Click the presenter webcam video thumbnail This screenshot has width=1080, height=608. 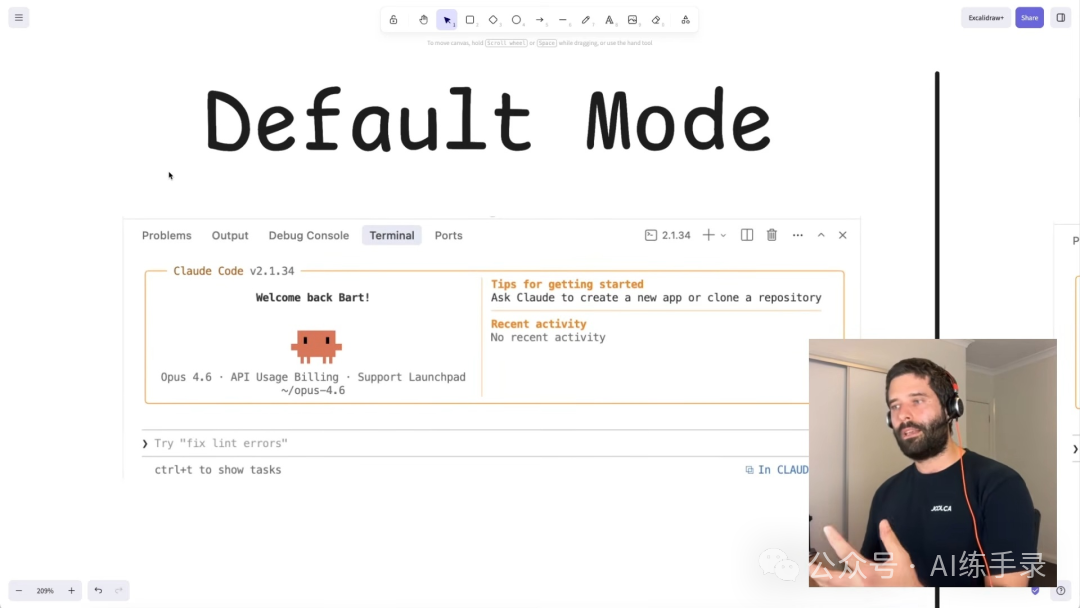[933, 463]
